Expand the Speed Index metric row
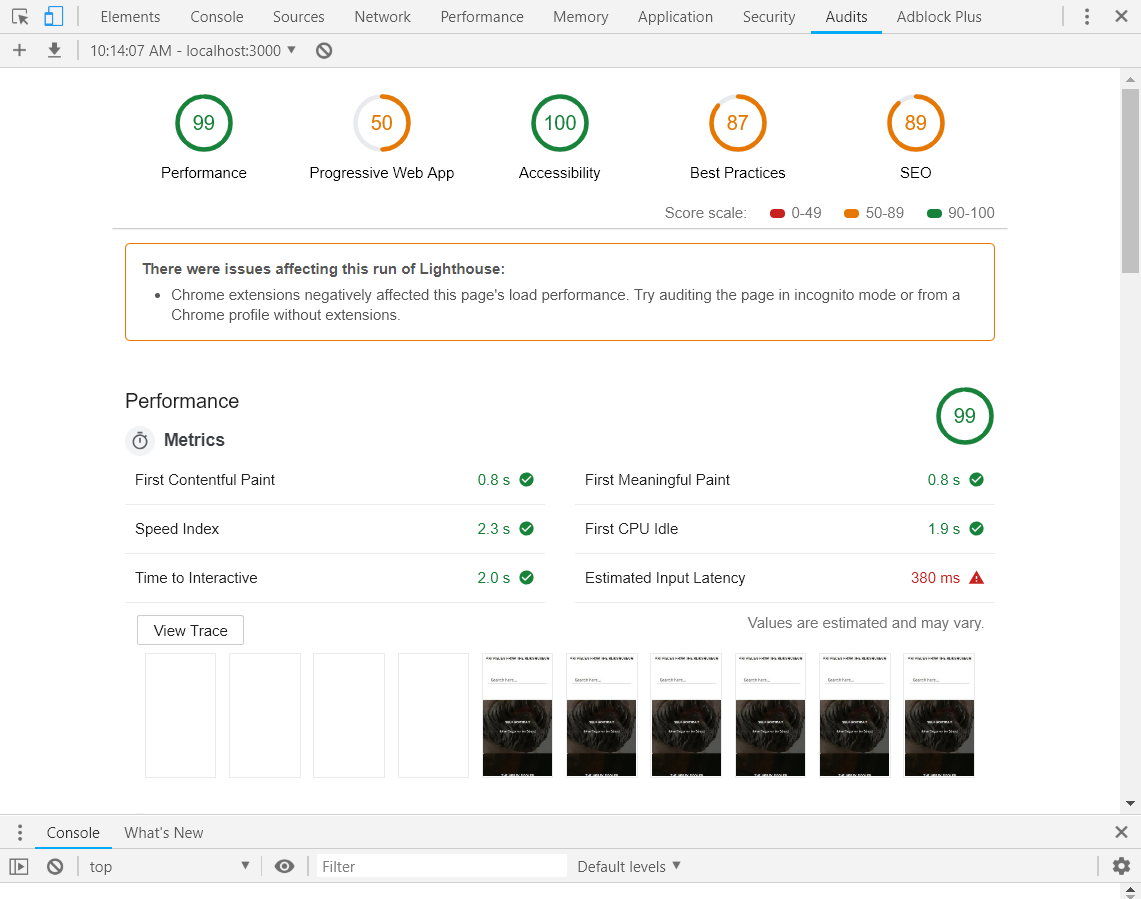 pyautogui.click(x=335, y=529)
